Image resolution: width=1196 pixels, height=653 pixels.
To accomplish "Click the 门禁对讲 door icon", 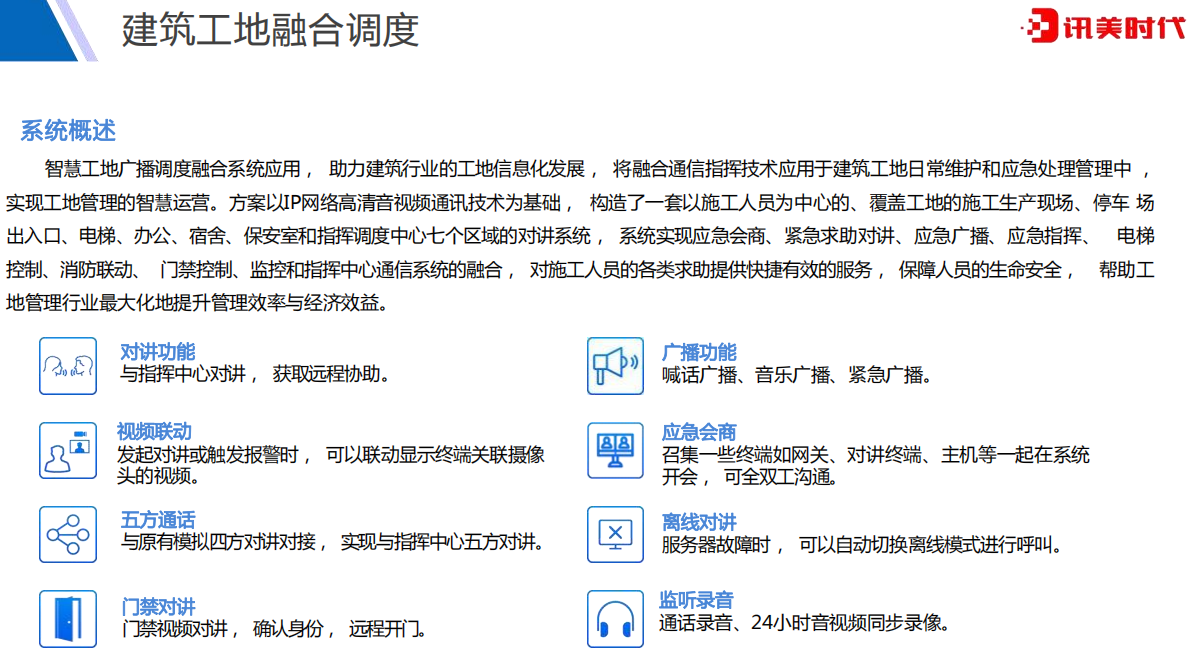I will [68, 618].
